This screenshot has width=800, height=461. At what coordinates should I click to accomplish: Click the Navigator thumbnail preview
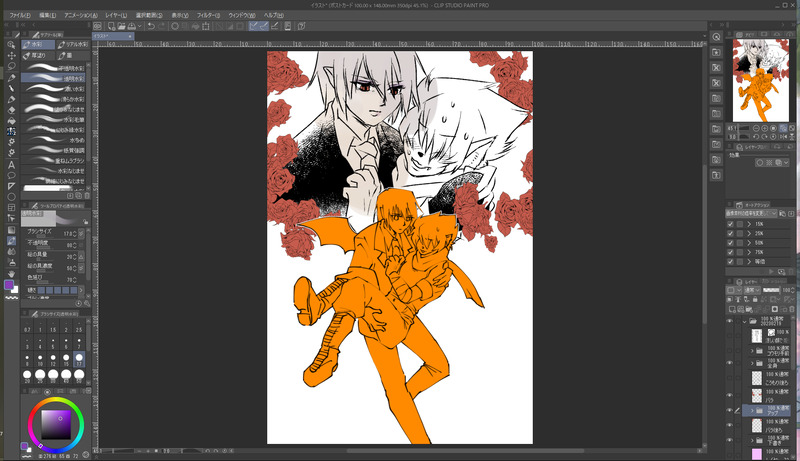pos(760,81)
